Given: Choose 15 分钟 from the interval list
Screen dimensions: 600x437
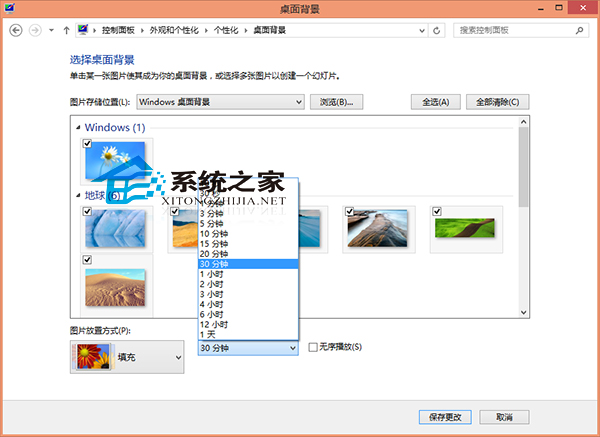Looking at the screenshot, I should [x=248, y=244].
